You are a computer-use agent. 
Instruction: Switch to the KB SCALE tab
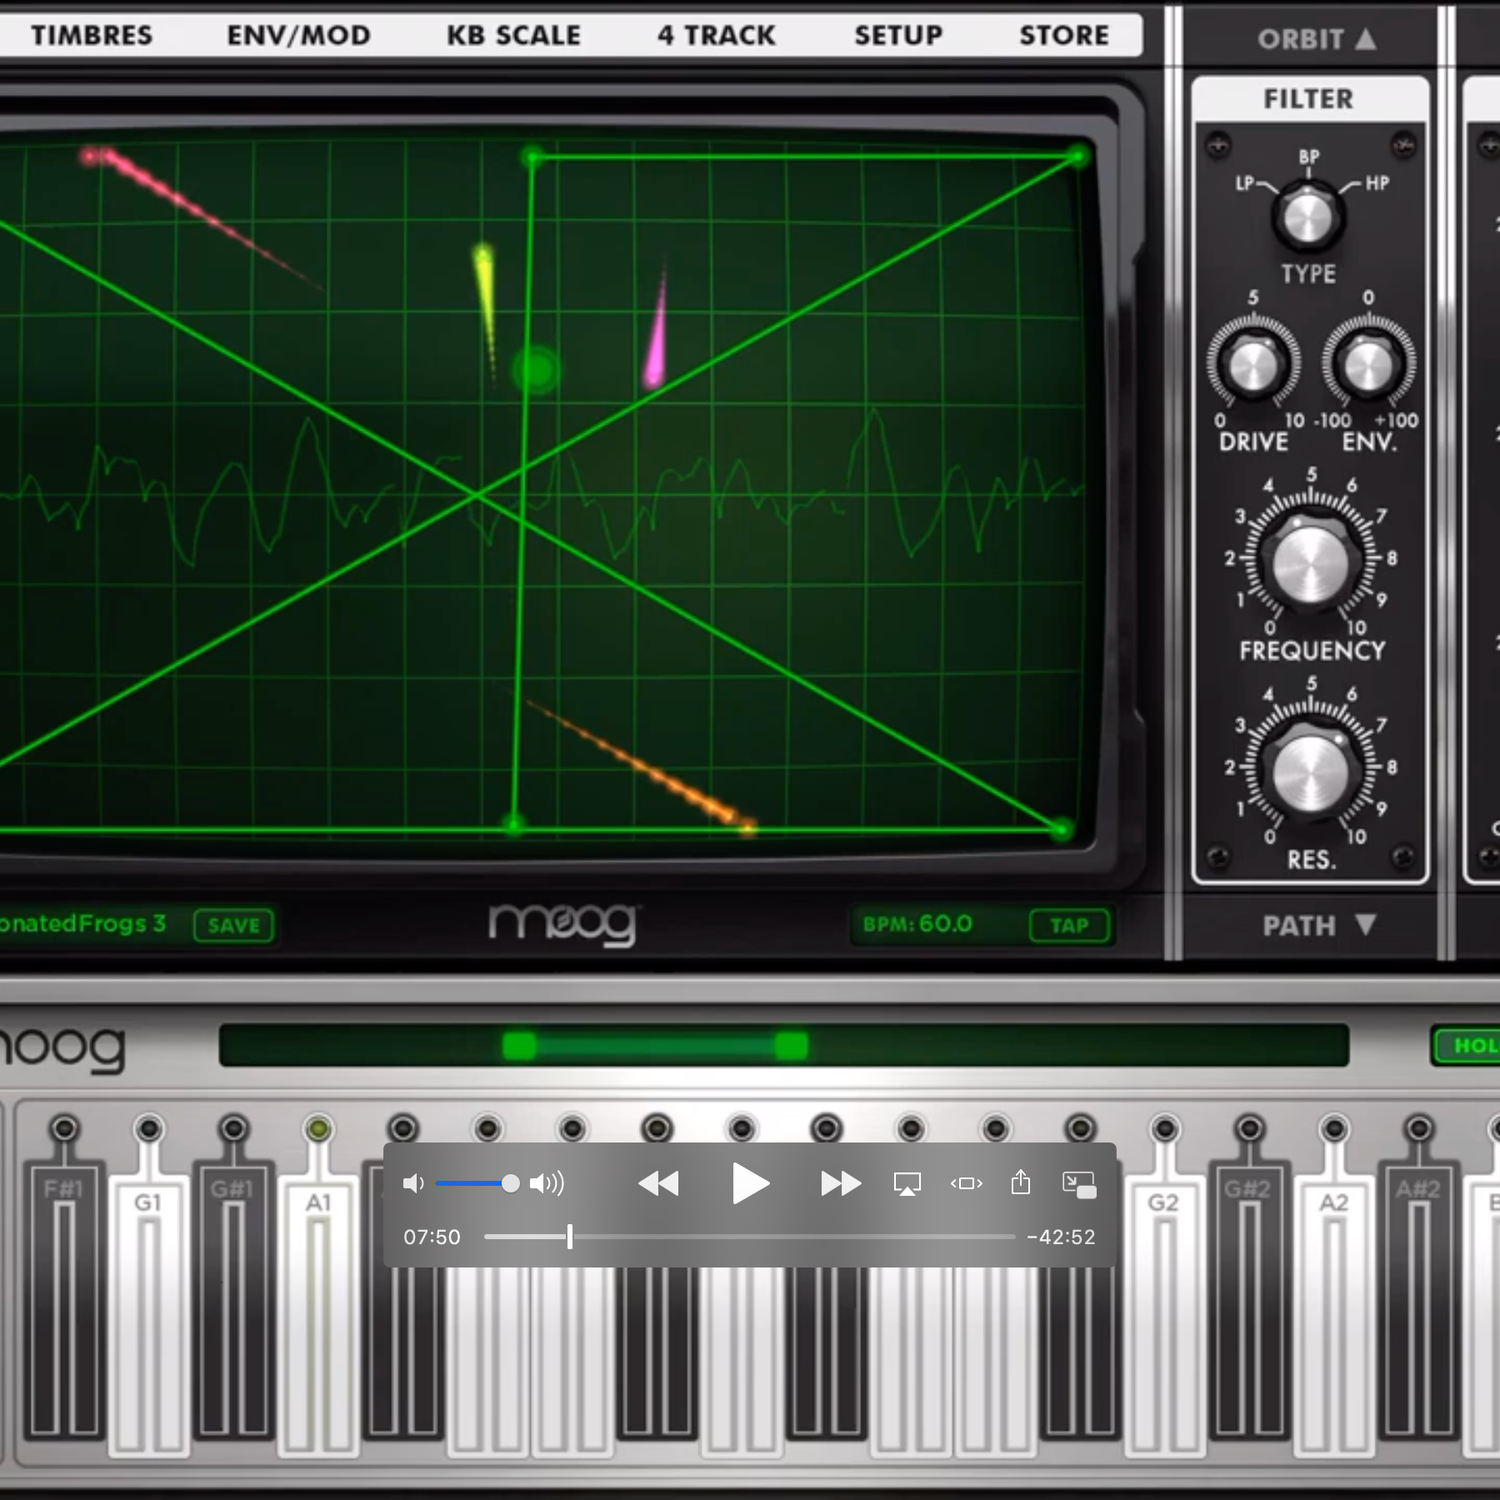pyautogui.click(x=513, y=35)
